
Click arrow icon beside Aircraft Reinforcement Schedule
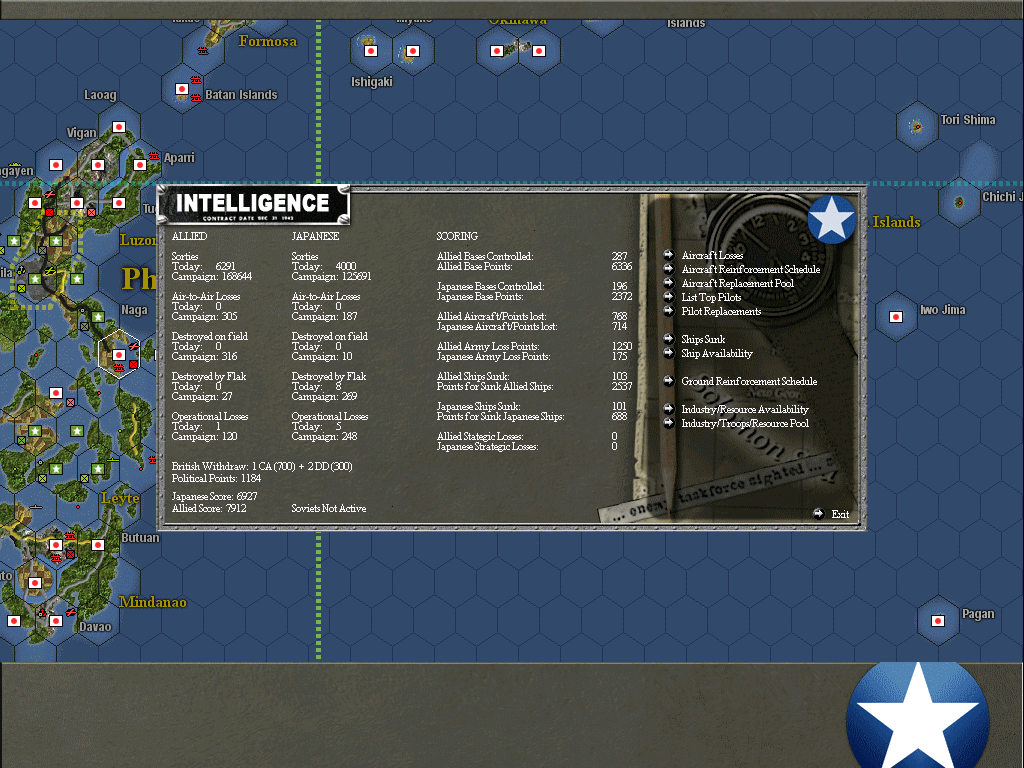[668, 268]
